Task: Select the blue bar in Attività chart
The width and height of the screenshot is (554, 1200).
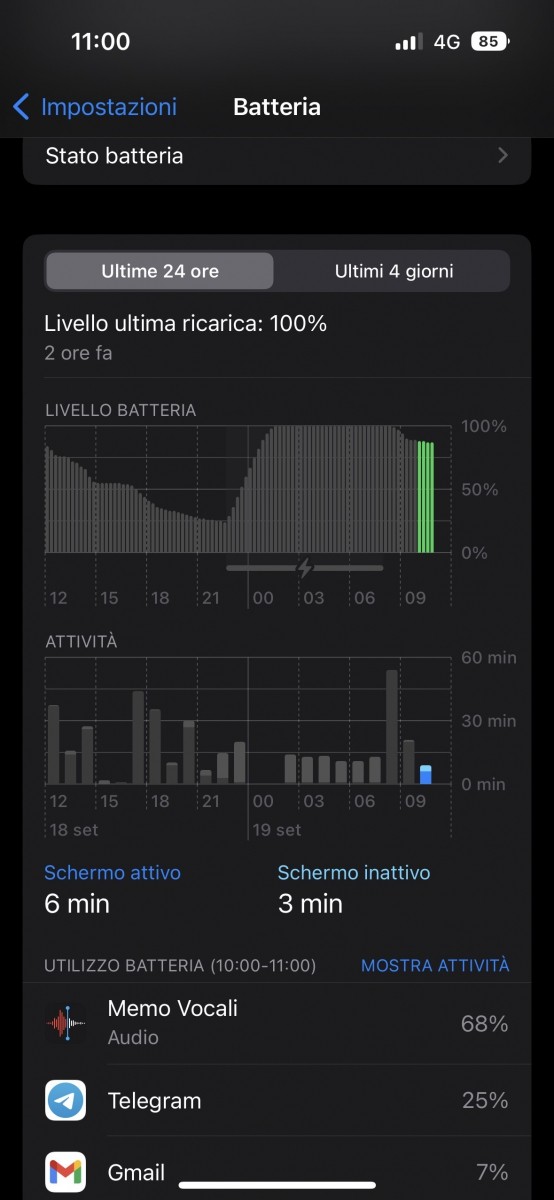Action: [x=426, y=774]
